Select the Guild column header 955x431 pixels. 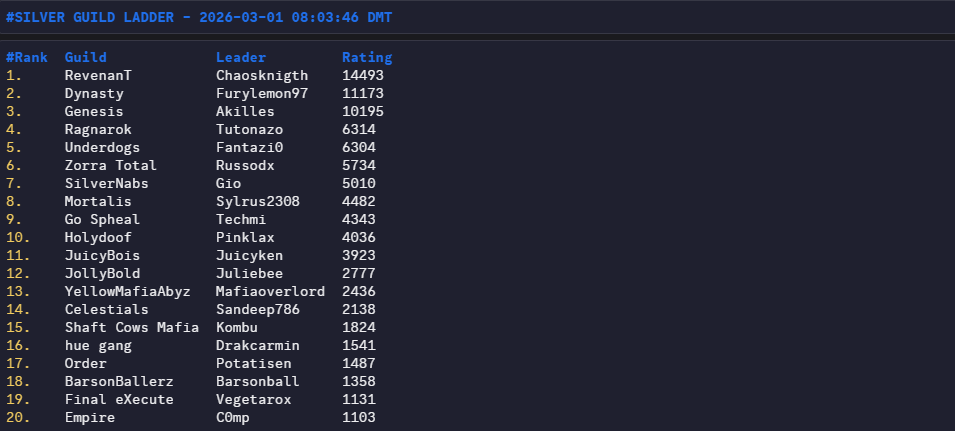(x=86, y=57)
